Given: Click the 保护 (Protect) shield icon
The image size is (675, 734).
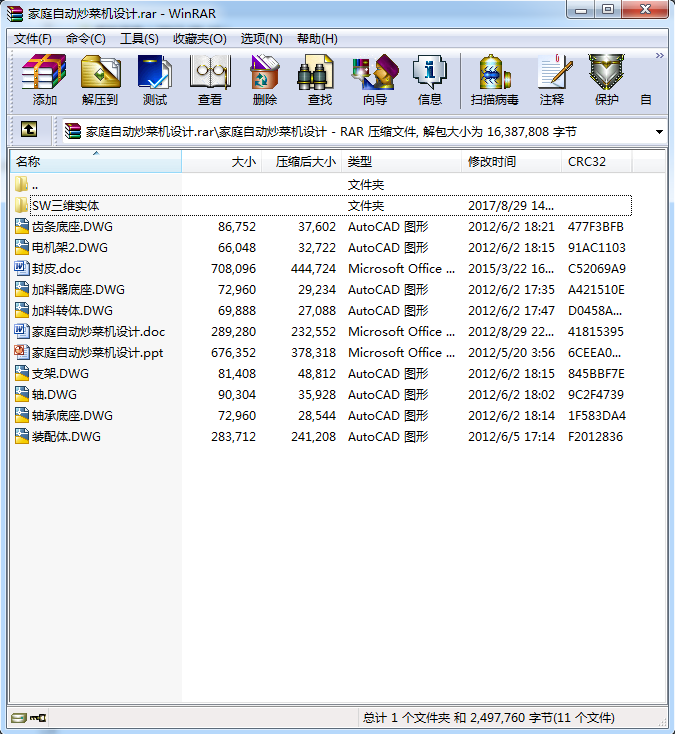Looking at the screenshot, I should pos(607,80).
